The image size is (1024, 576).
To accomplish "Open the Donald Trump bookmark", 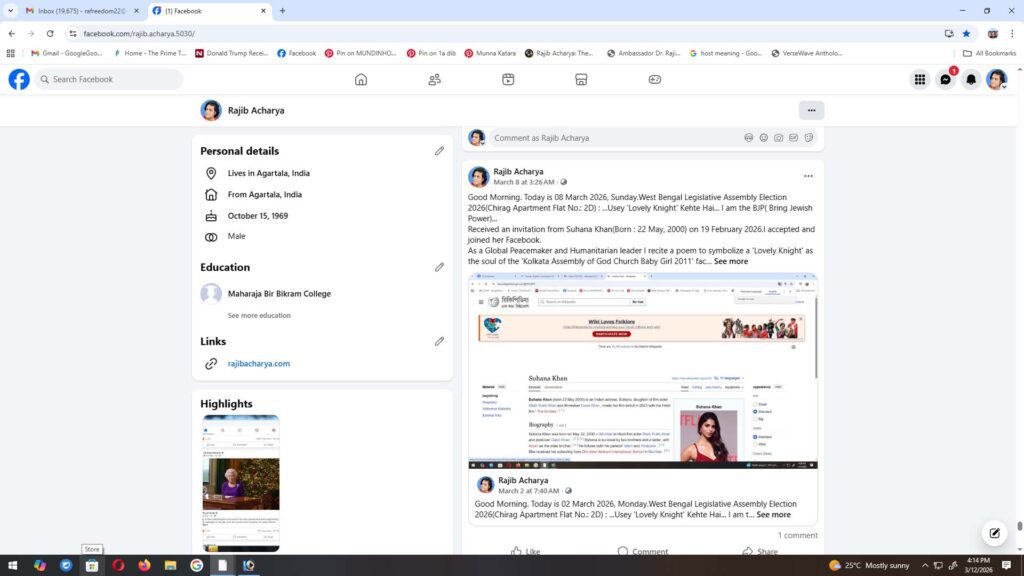I will [230, 53].
